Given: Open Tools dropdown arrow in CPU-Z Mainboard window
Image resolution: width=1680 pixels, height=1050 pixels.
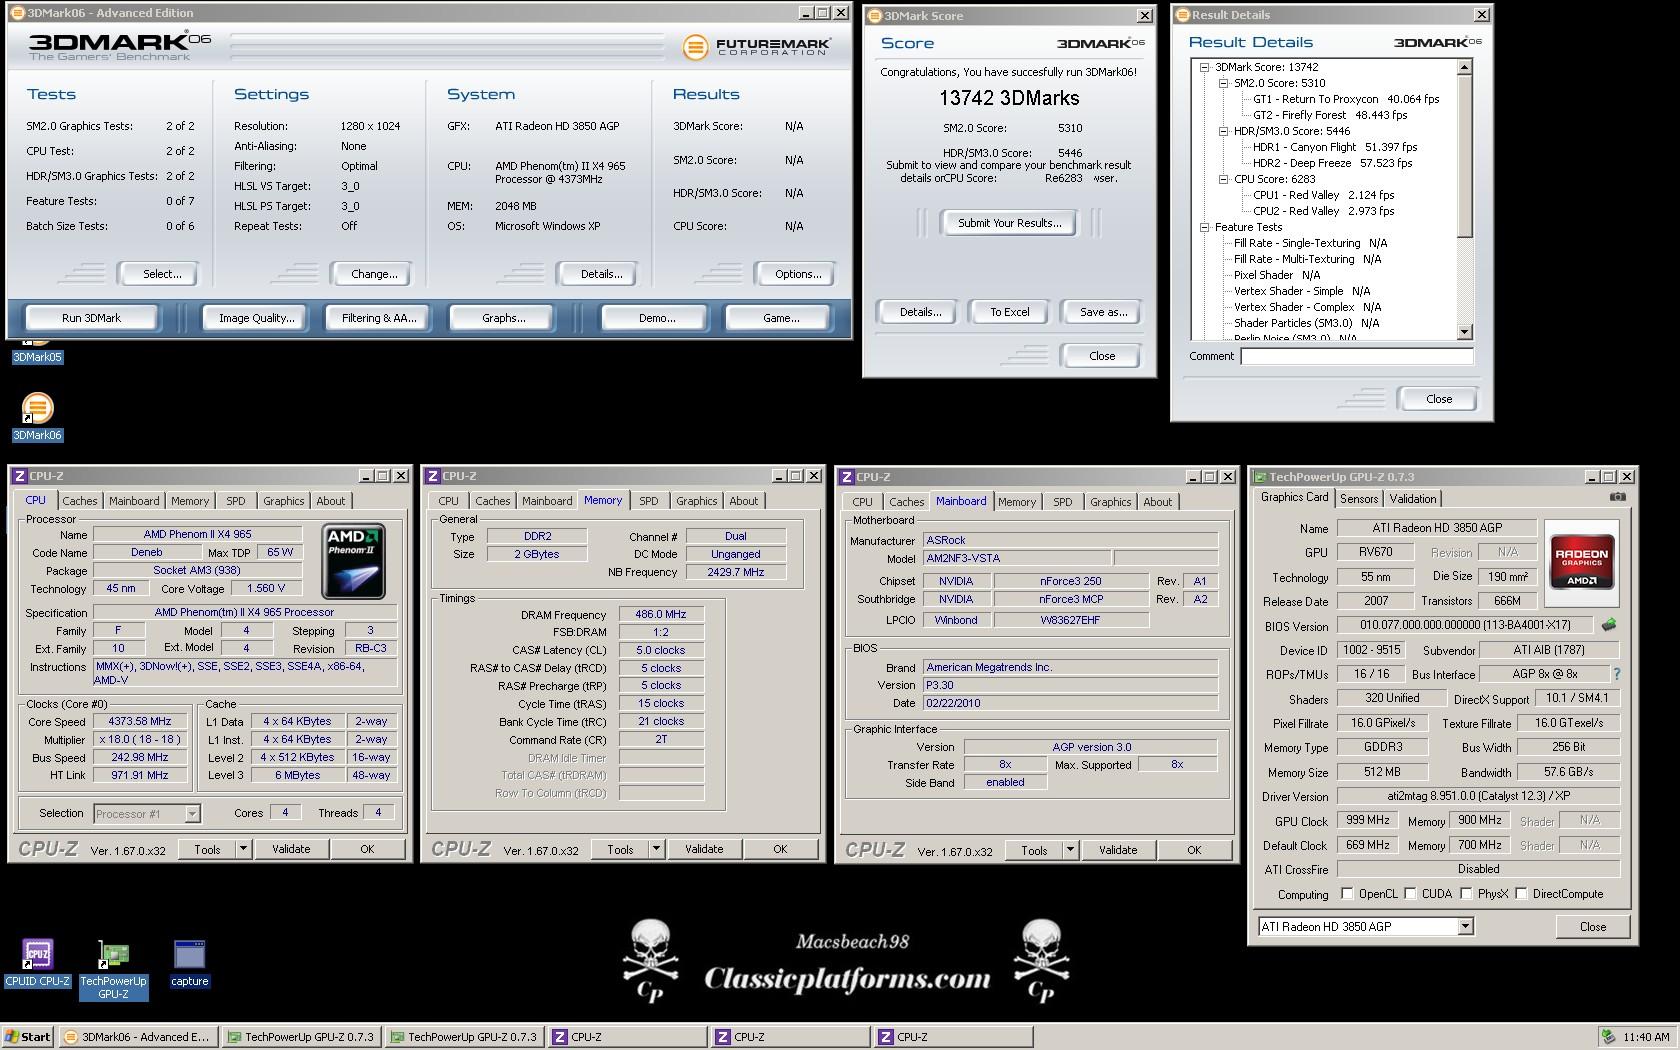Looking at the screenshot, I should click(1070, 850).
